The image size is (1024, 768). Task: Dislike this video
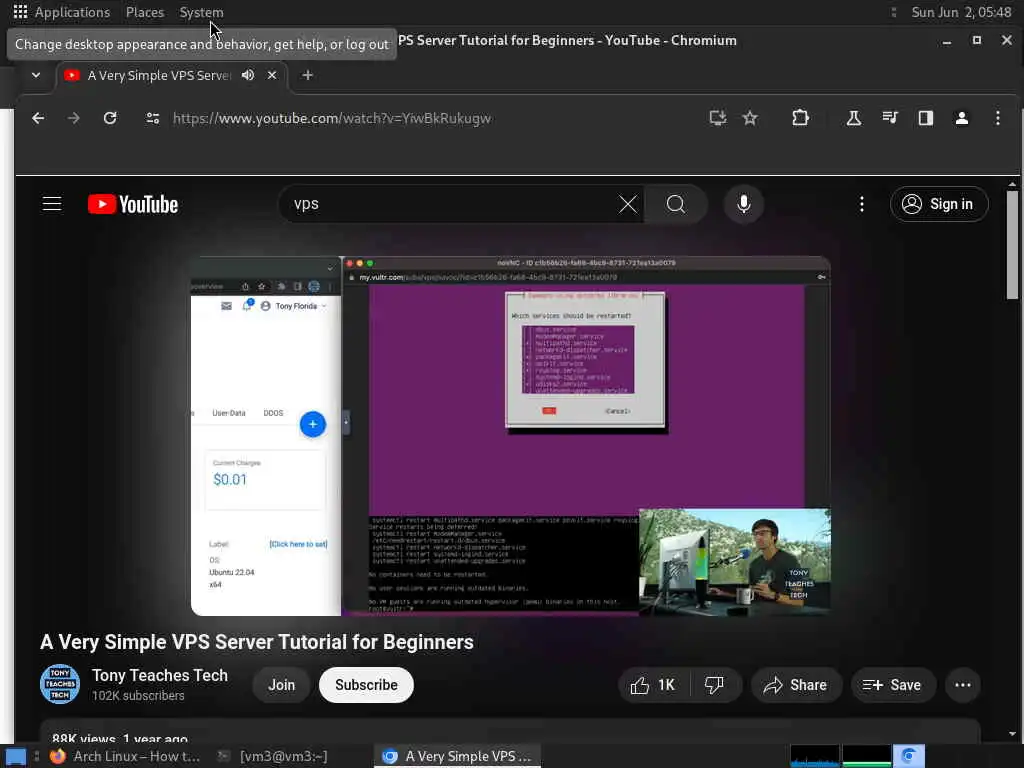(x=715, y=685)
